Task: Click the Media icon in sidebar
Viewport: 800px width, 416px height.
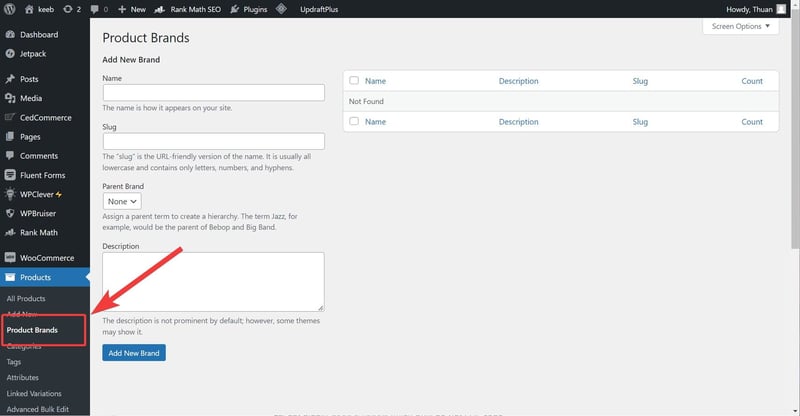Action: pyautogui.click(x=10, y=98)
